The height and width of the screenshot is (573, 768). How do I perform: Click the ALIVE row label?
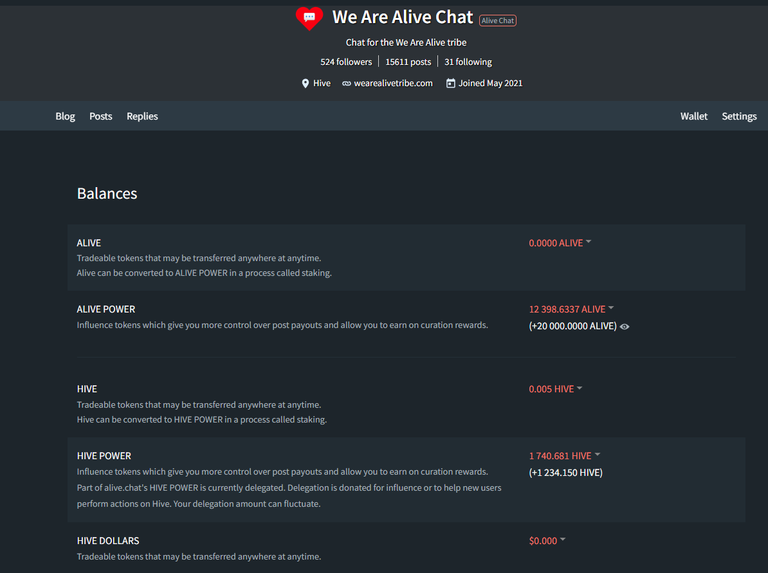coord(89,243)
